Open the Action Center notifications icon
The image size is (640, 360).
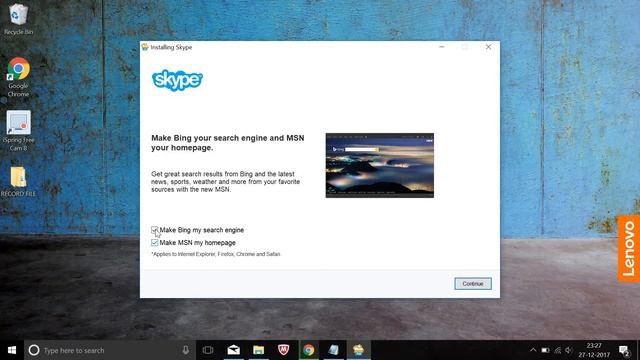[x=624, y=350]
